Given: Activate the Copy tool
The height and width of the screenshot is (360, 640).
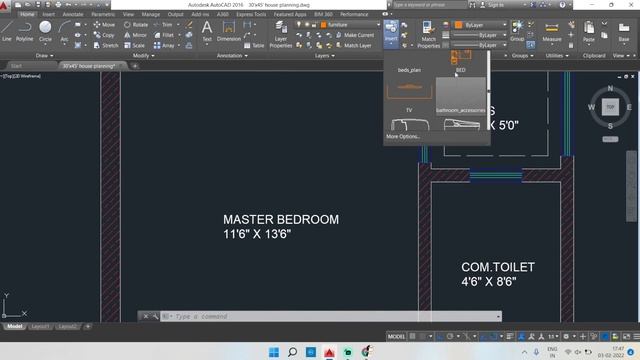Looking at the screenshot, I should coord(104,35).
